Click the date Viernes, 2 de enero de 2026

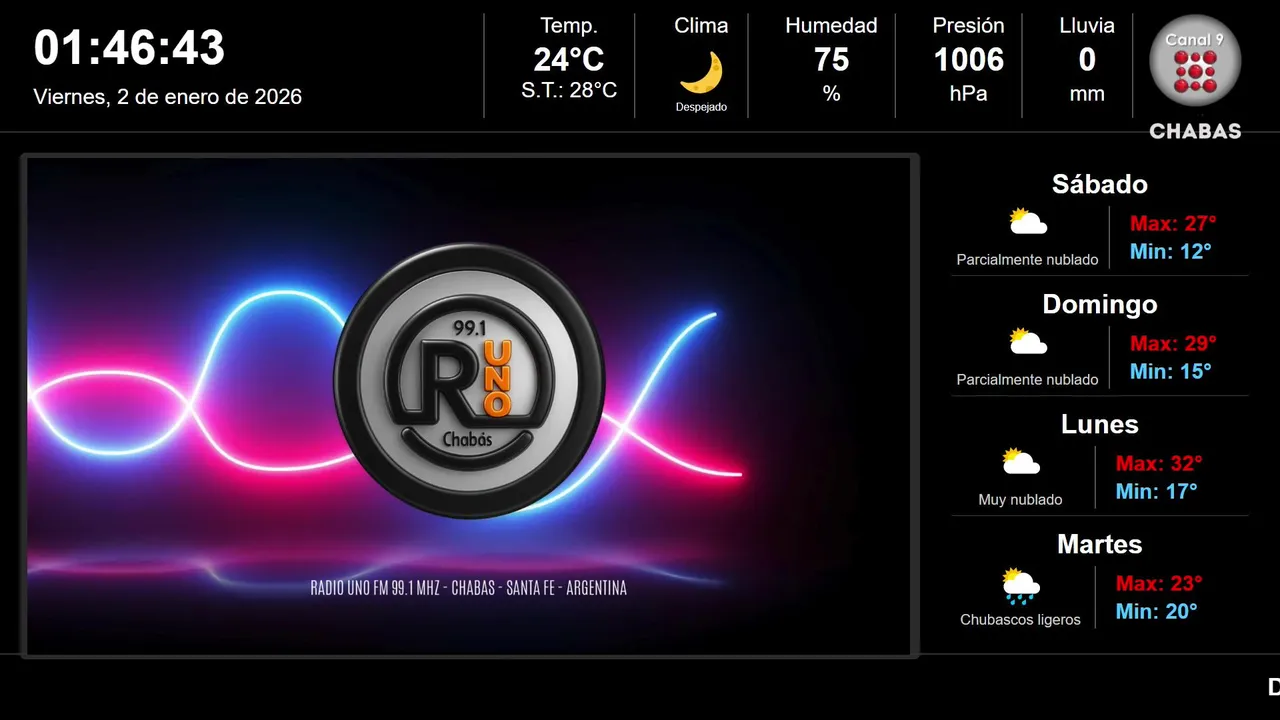pyautogui.click(x=168, y=97)
